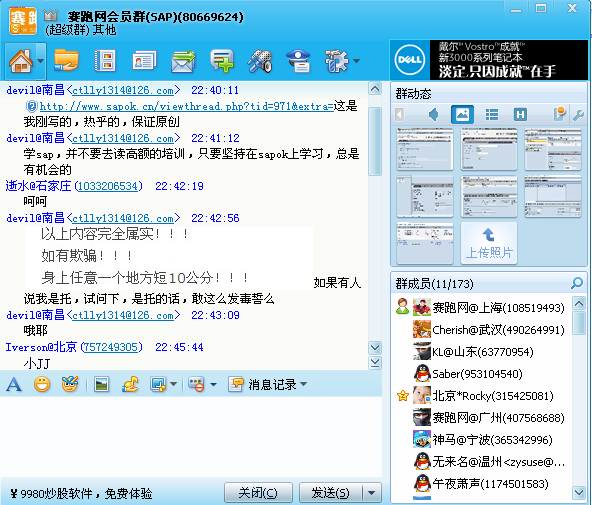The width and height of the screenshot is (592, 505).
Task: Open group shared files folder icon
Action: [66, 60]
